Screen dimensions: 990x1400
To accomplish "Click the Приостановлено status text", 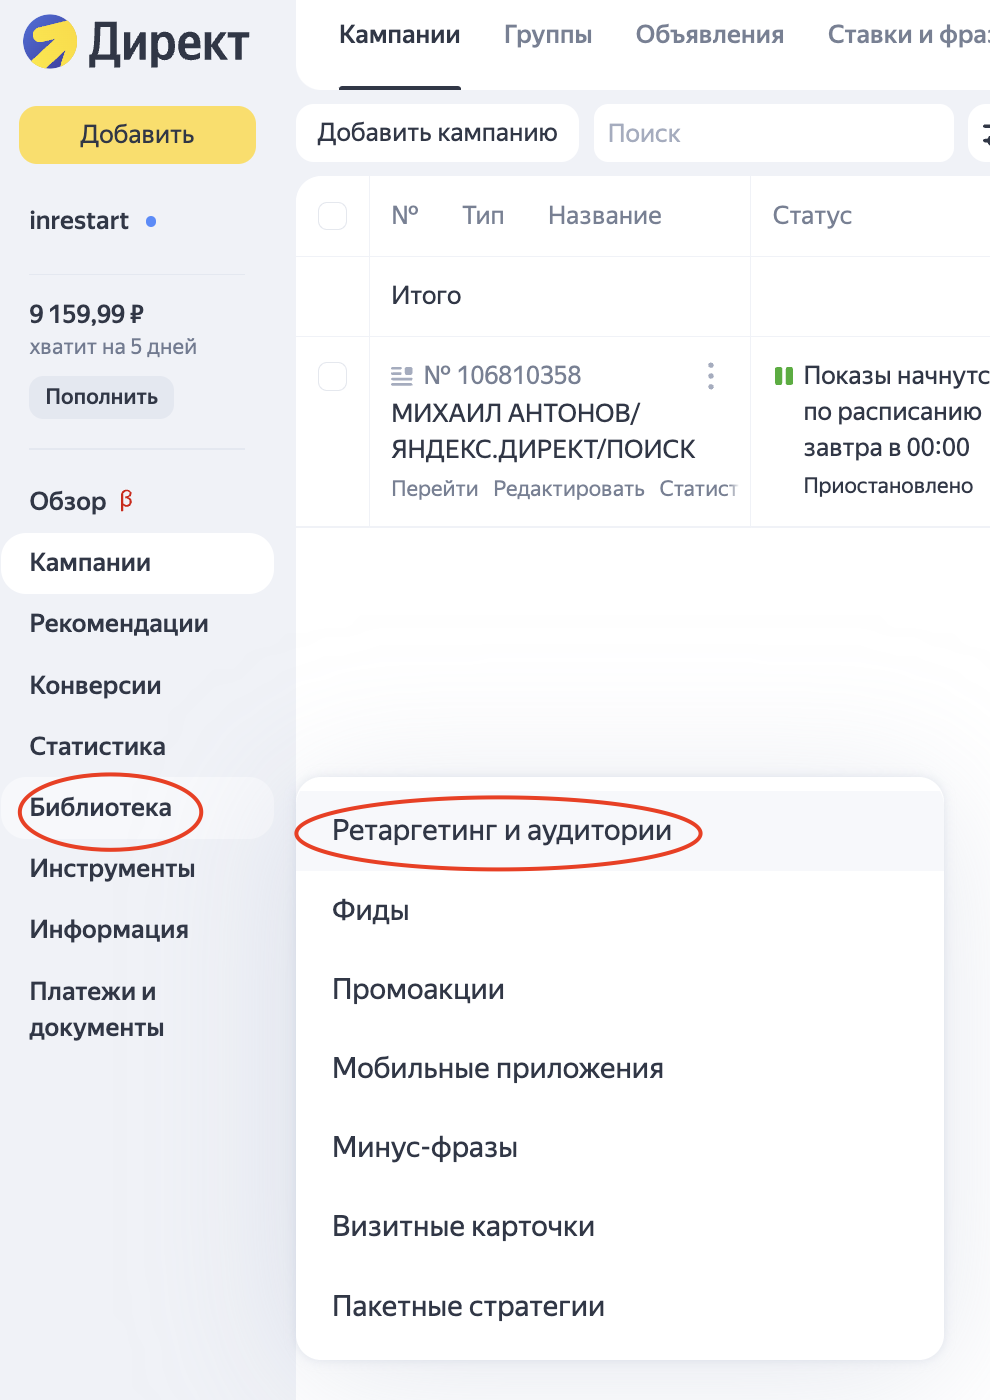I will click(x=888, y=486).
